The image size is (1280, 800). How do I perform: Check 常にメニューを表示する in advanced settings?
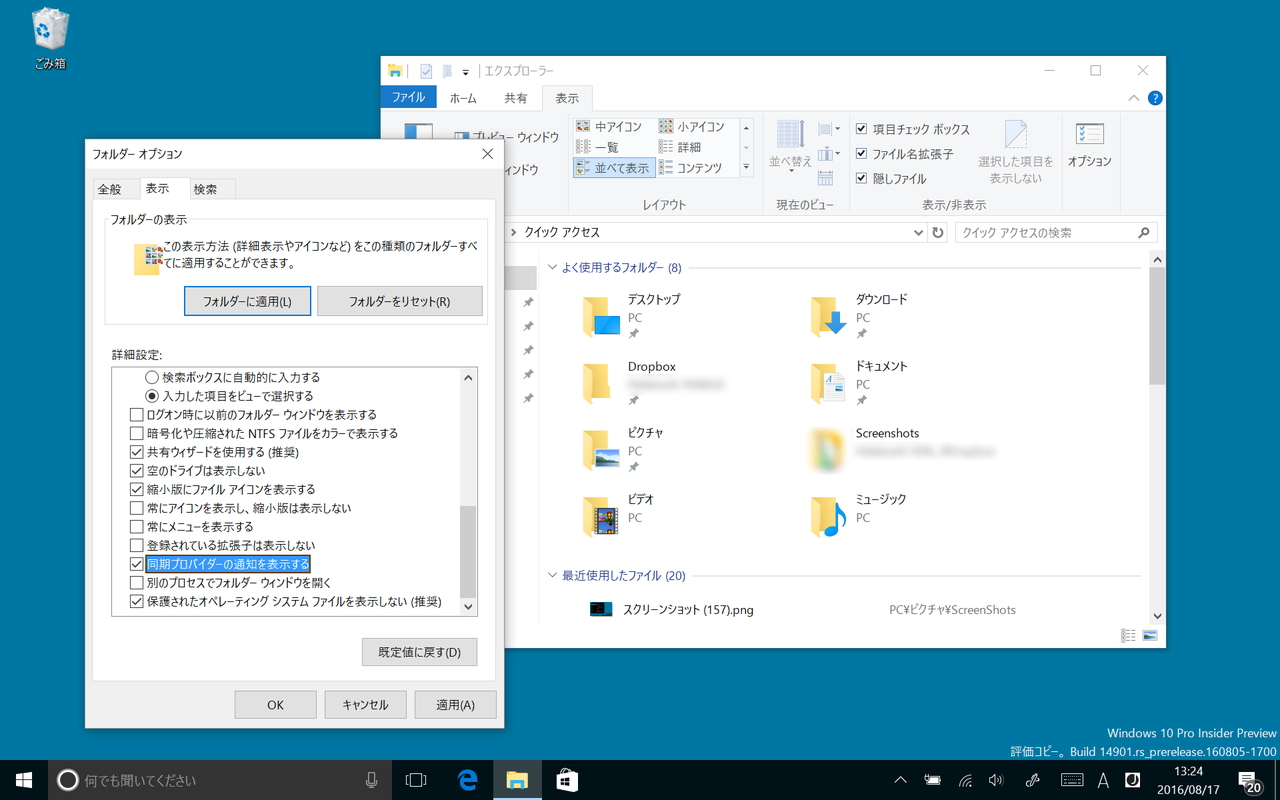tap(137, 526)
